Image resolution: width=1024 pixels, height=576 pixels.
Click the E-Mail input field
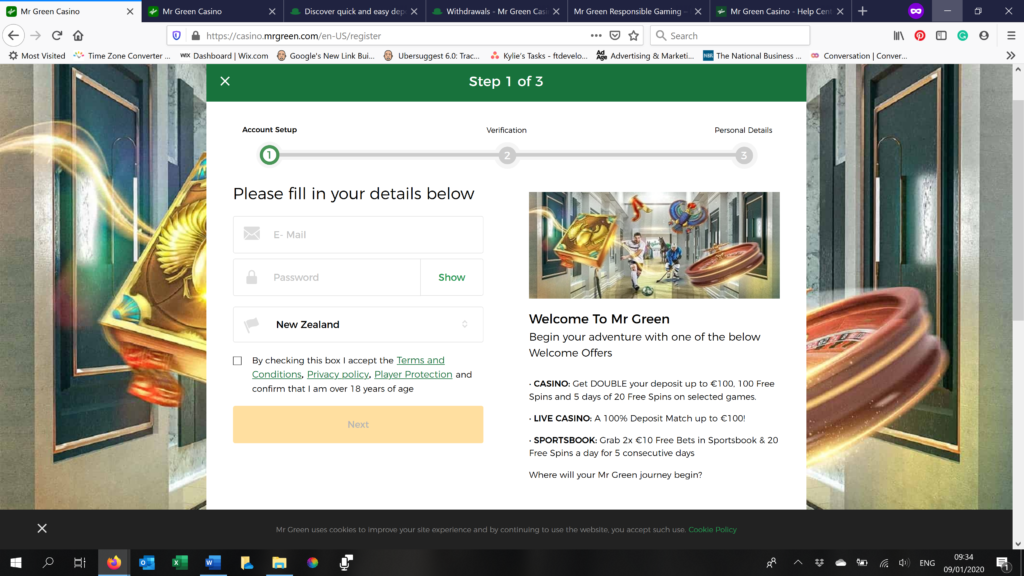click(x=358, y=234)
